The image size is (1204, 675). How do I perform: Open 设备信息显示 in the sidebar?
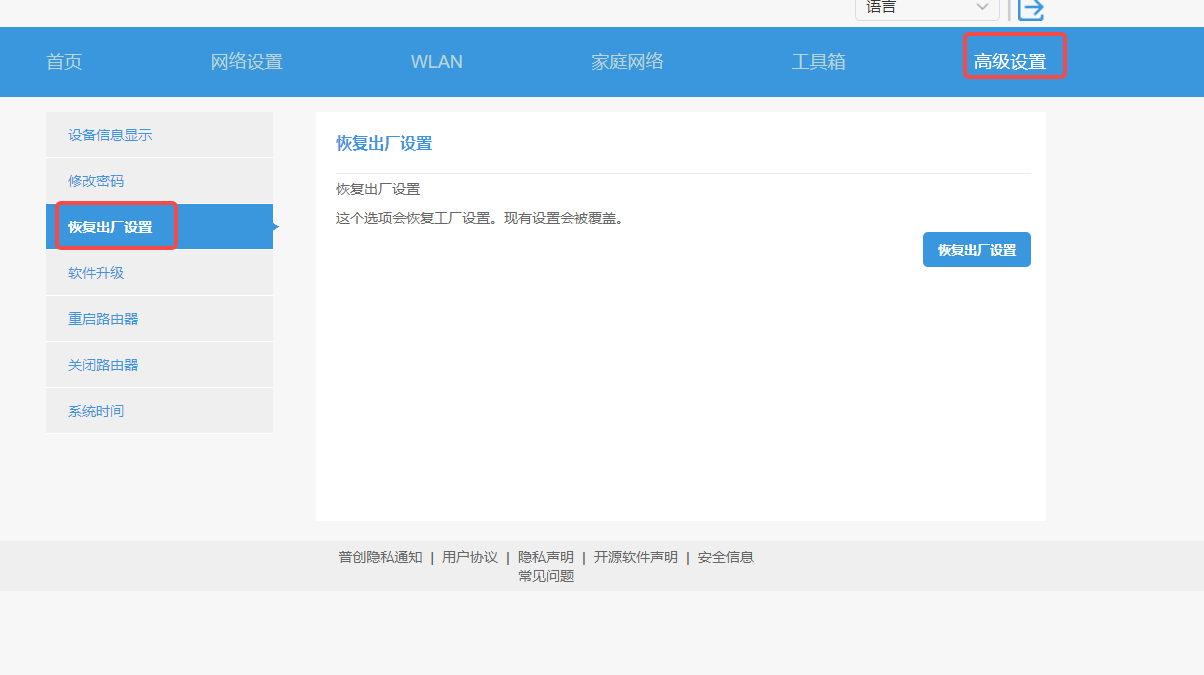pyautogui.click(x=110, y=134)
